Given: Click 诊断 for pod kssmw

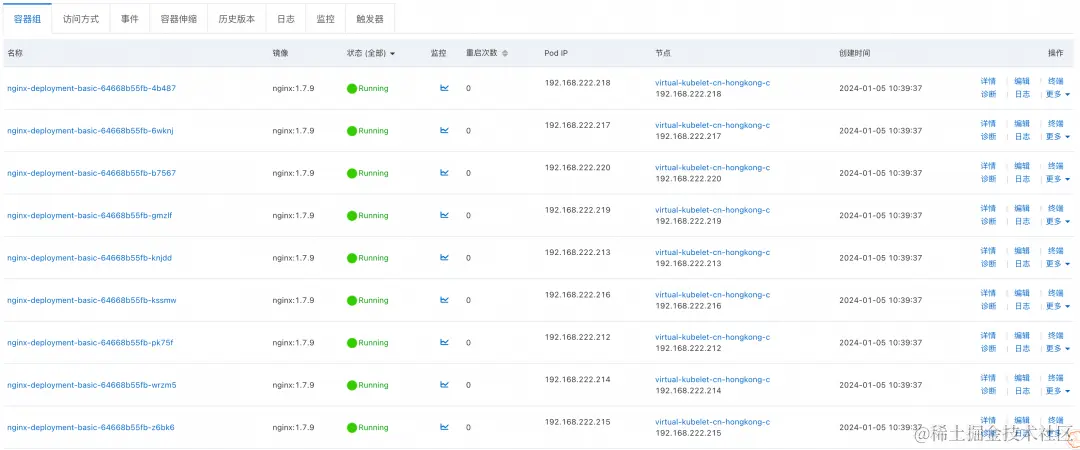Looking at the screenshot, I should point(988,306).
